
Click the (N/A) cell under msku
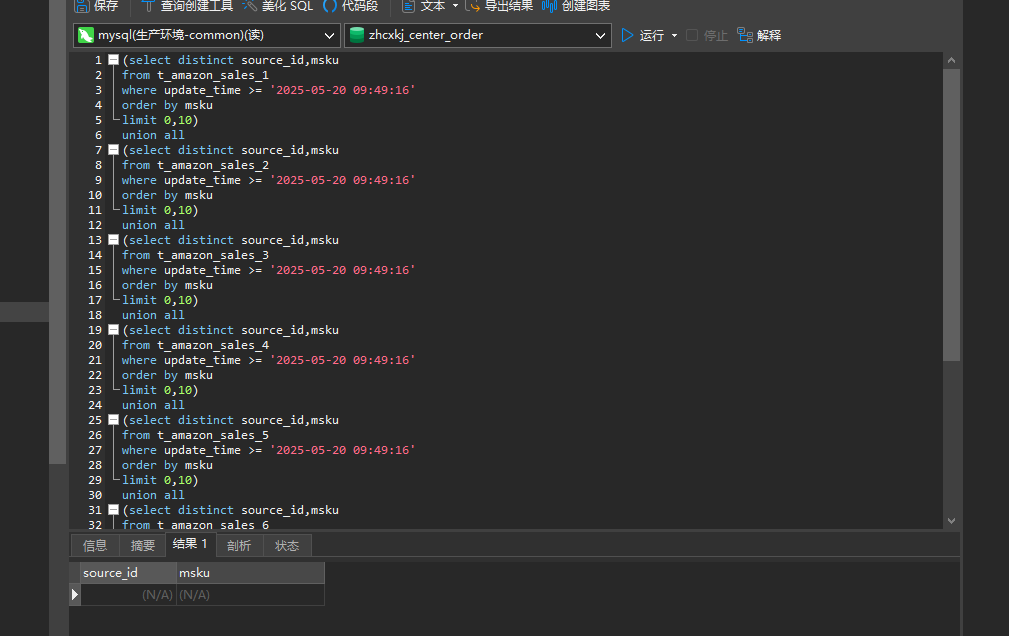(250, 595)
